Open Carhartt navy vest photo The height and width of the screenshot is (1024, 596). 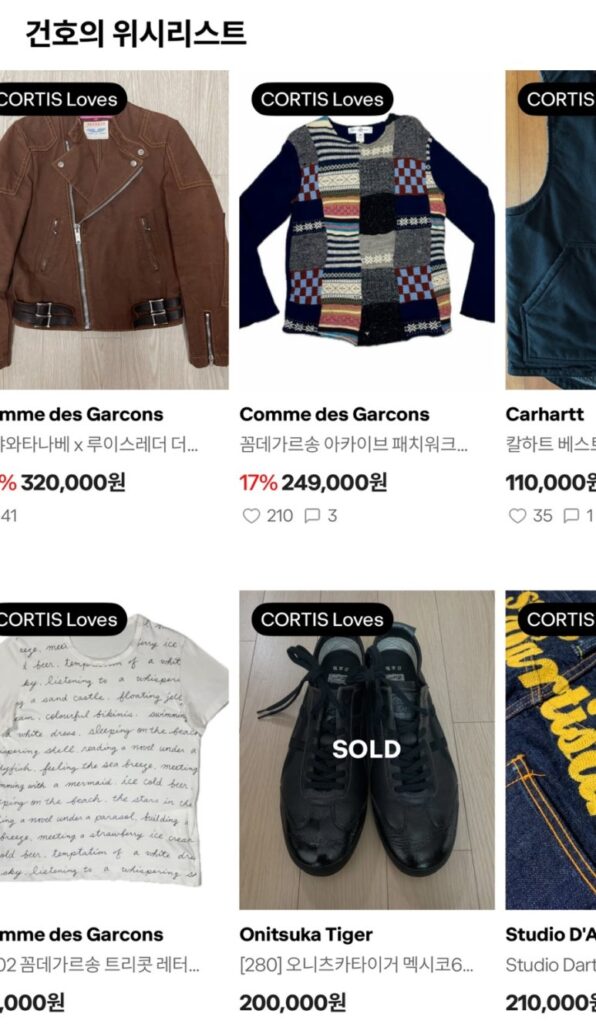[551, 230]
